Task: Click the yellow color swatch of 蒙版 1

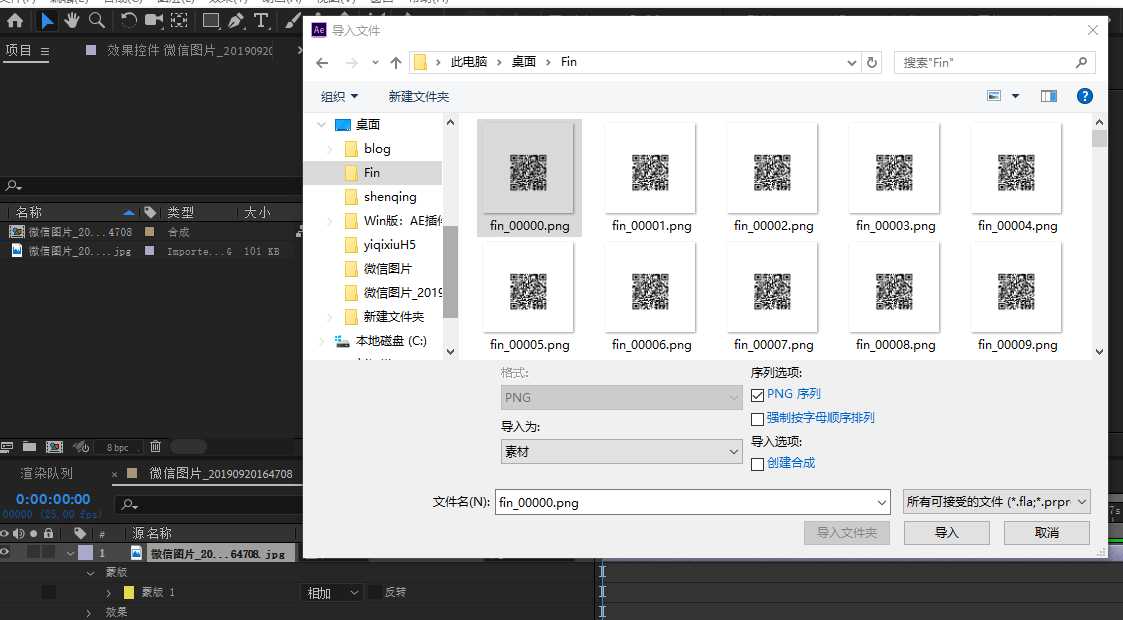Action: pos(128,593)
